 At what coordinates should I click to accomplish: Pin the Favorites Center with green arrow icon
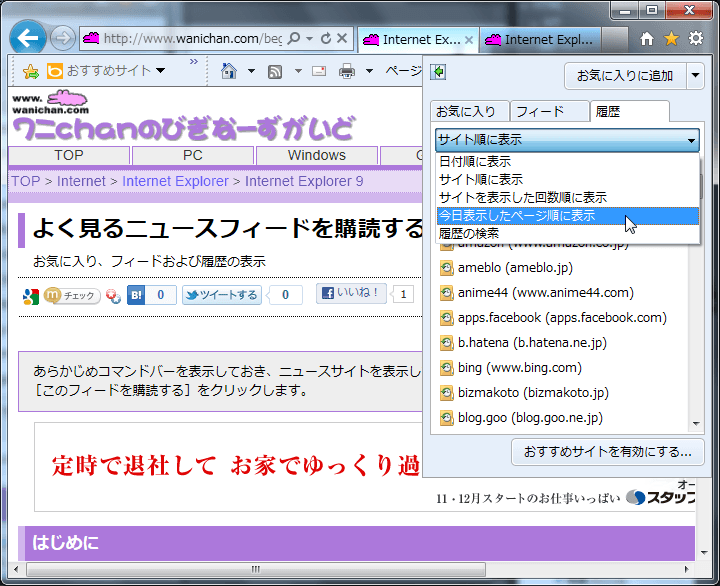coord(439,72)
